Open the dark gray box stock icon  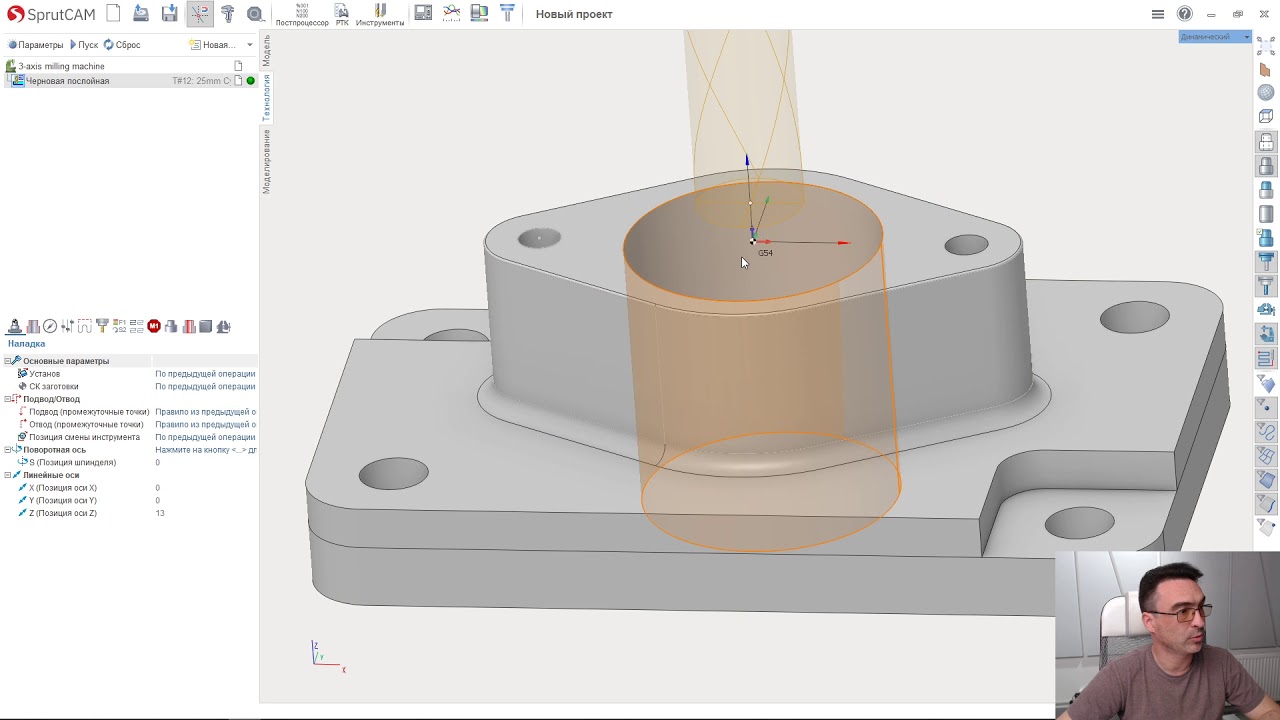(206, 326)
